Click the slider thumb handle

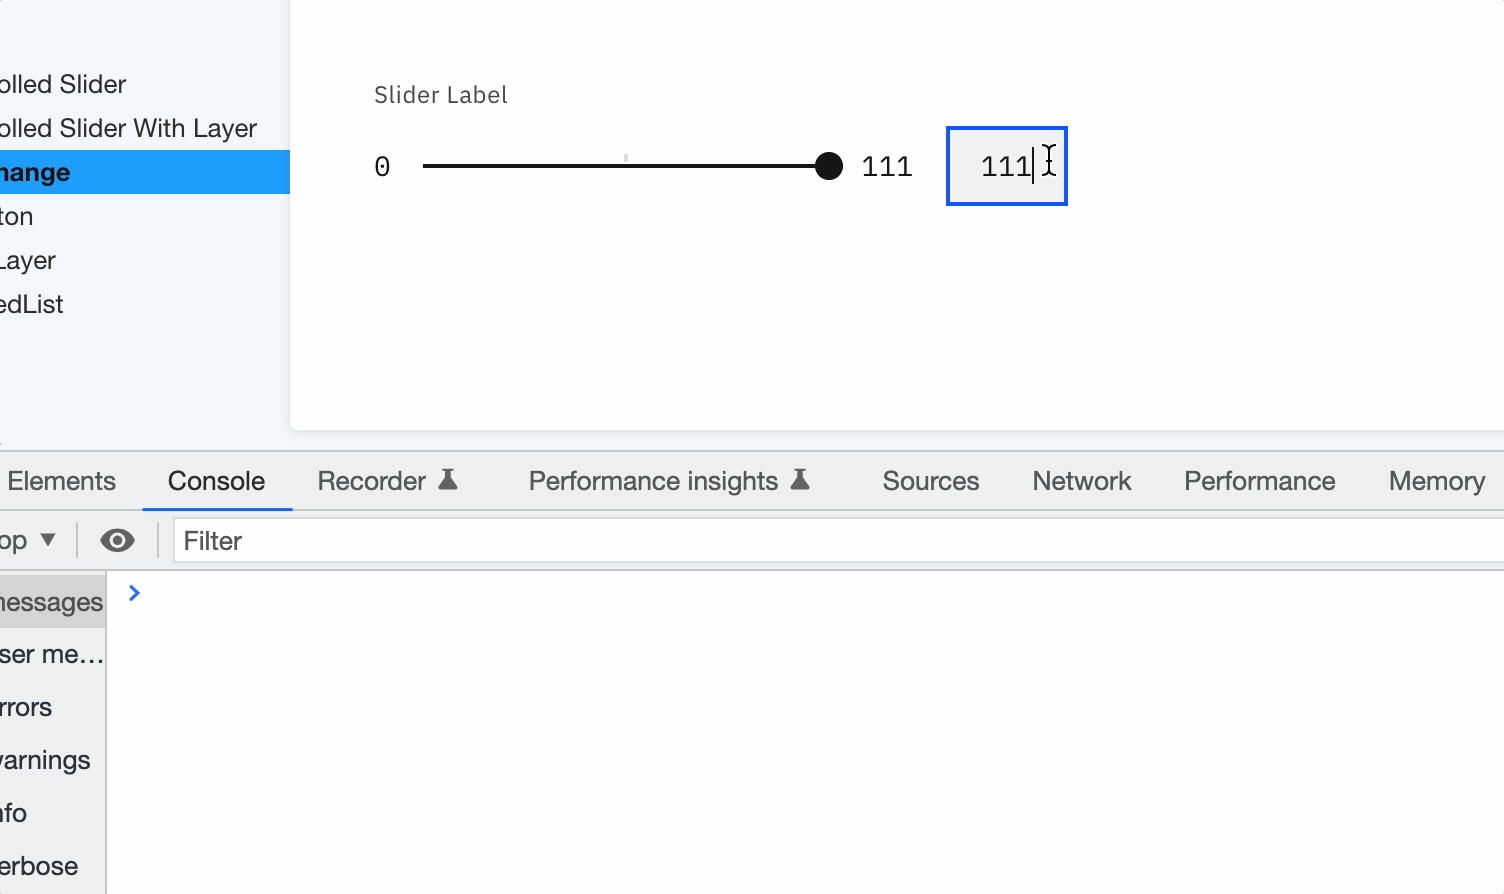point(828,166)
